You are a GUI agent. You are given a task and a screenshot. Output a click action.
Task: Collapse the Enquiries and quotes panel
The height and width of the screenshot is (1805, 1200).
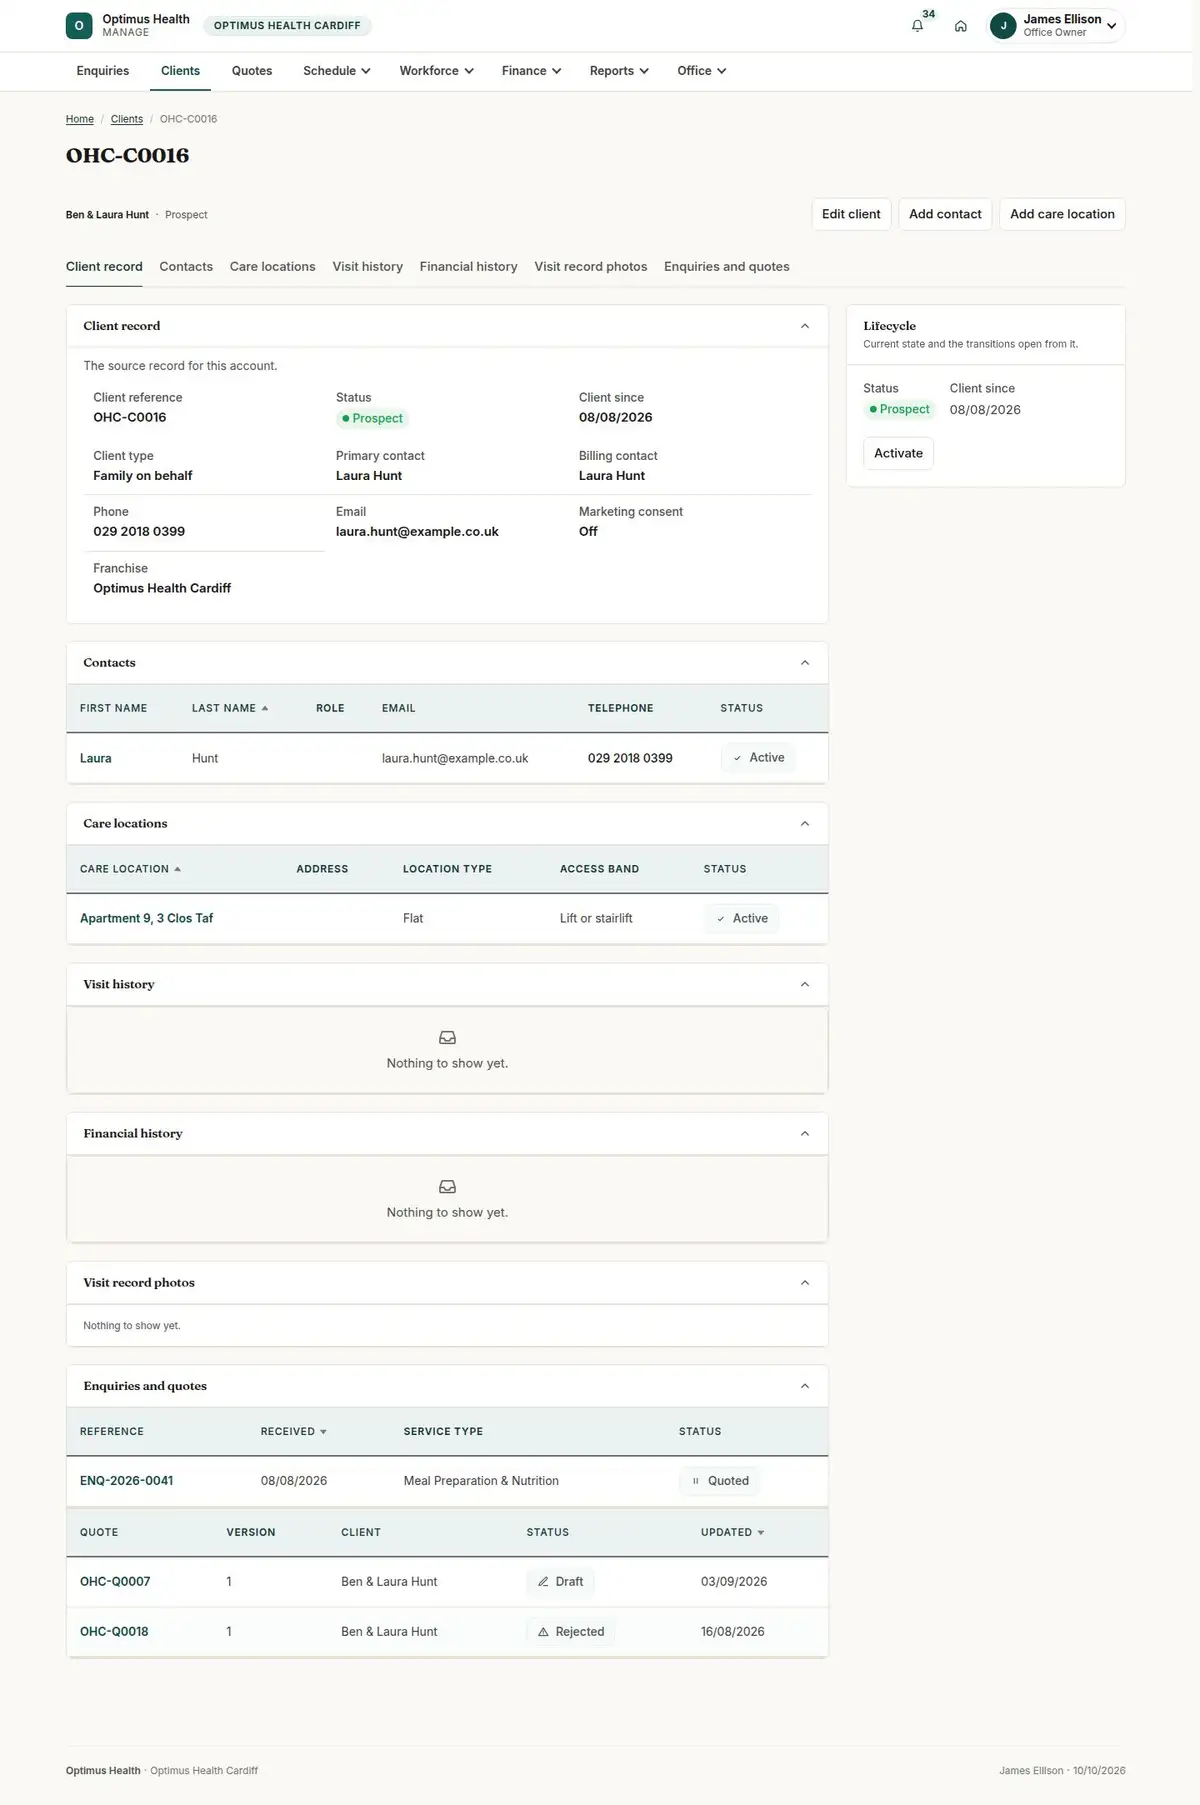pyautogui.click(x=805, y=1386)
